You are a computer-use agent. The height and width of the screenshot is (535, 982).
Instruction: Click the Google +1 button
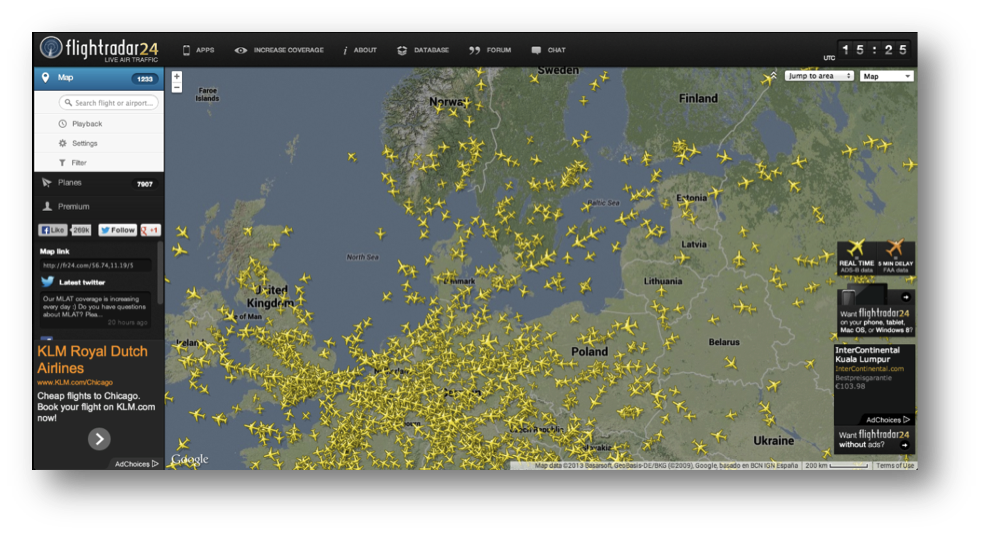click(x=150, y=230)
